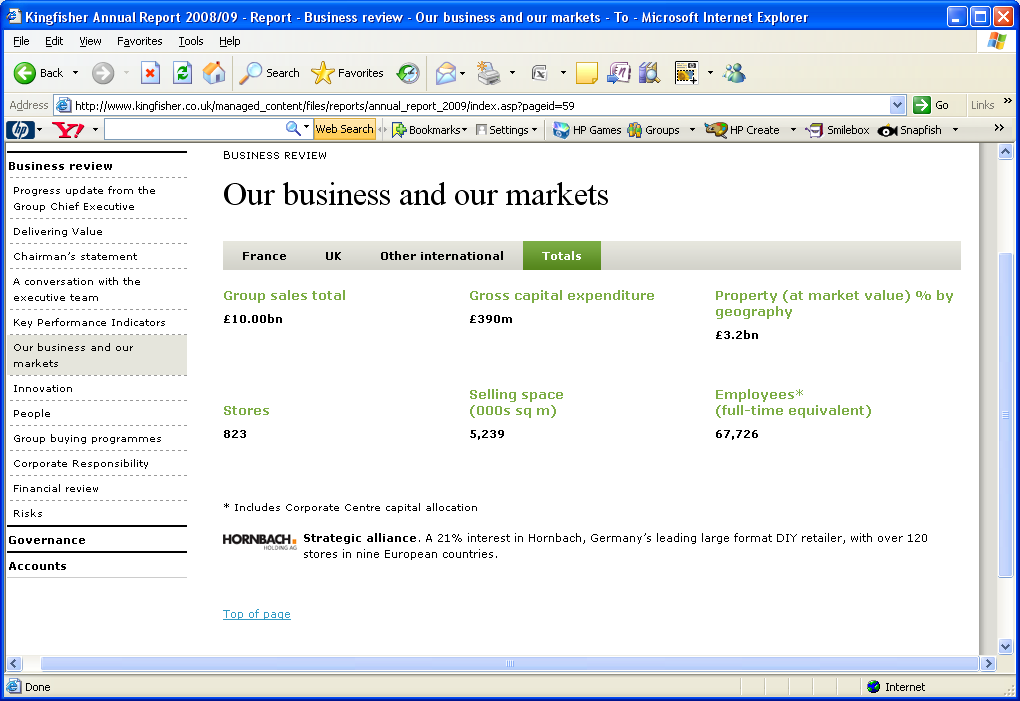Open the Bookmarks dropdown
Screen dimensions: 1020x701
[x=430, y=130]
